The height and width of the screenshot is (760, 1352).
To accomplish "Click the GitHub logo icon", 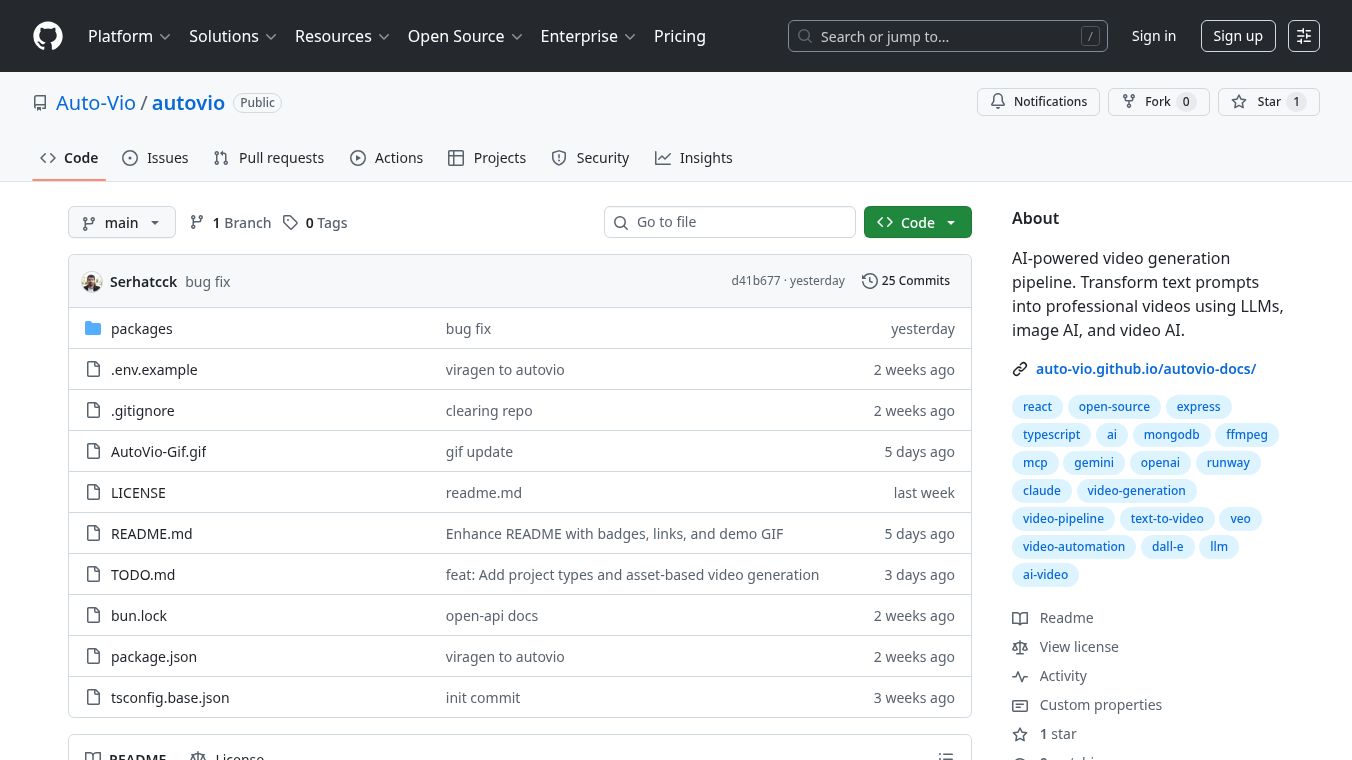I will point(48,36).
